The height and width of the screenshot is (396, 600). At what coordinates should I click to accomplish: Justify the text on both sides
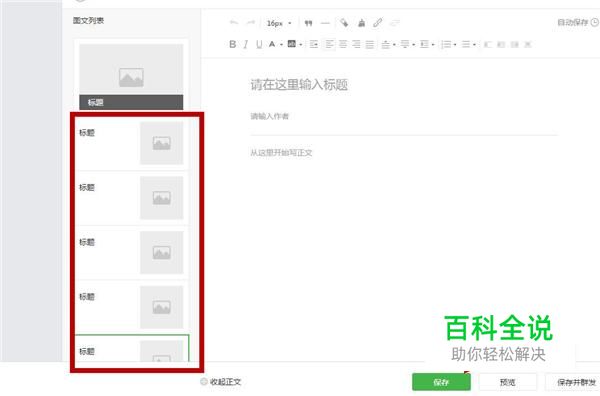[370, 44]
